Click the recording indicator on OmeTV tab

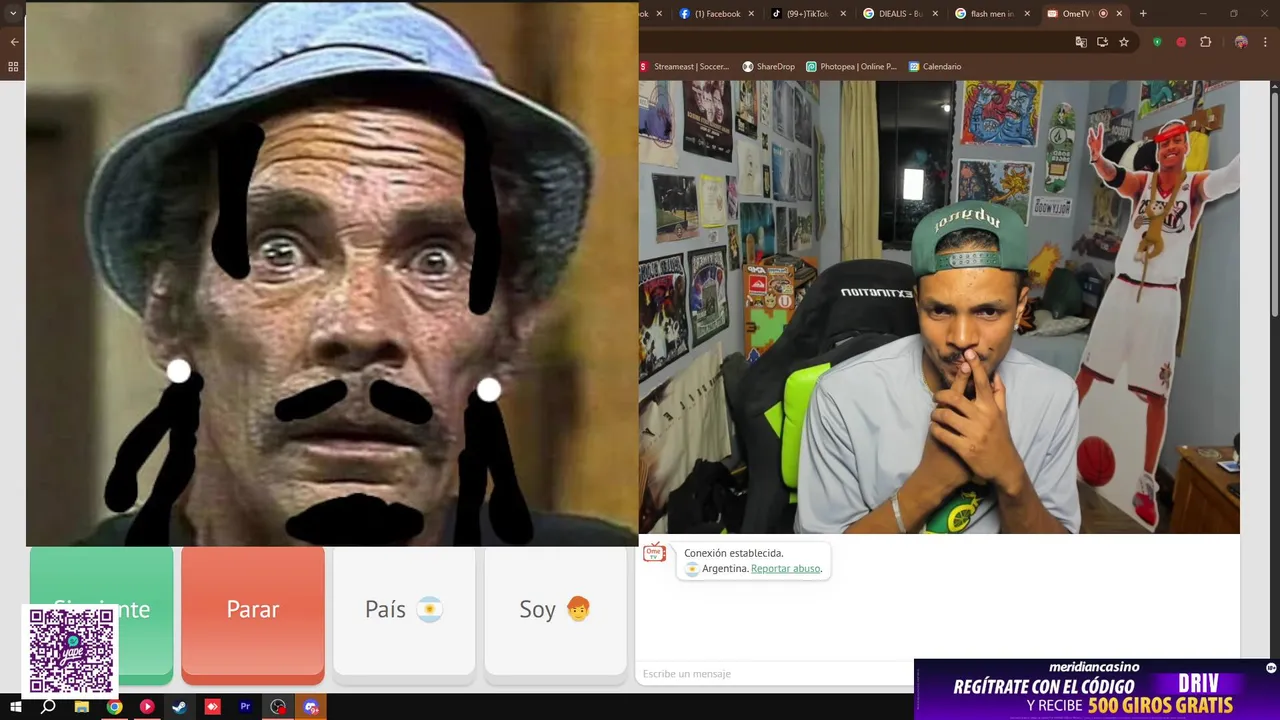pos(1103,14)
